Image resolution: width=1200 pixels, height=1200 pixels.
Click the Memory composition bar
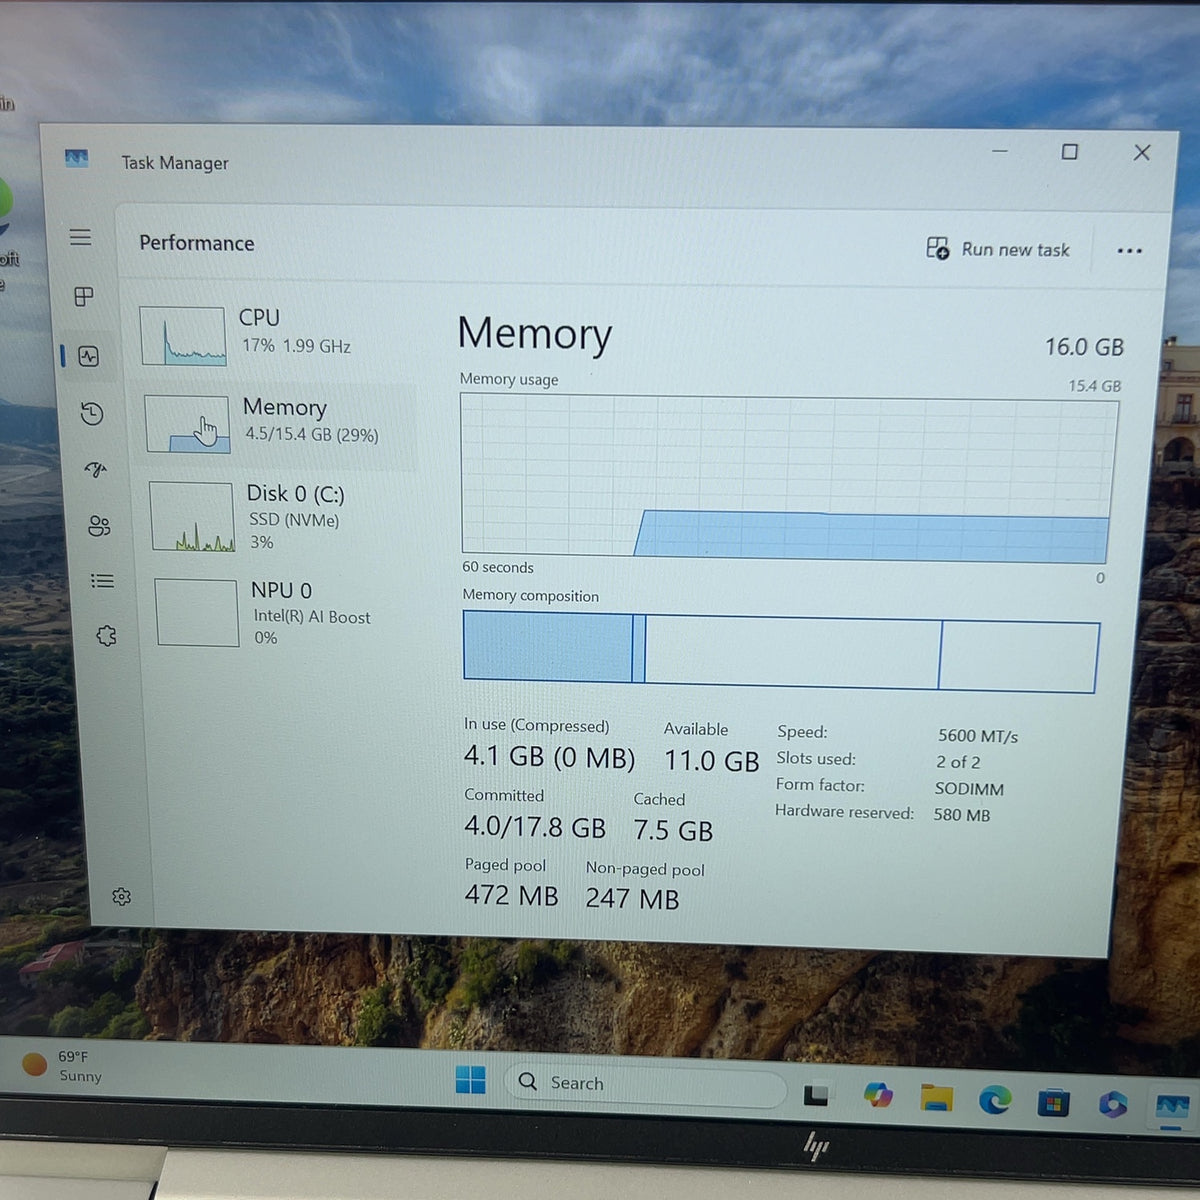pos(780,652)
